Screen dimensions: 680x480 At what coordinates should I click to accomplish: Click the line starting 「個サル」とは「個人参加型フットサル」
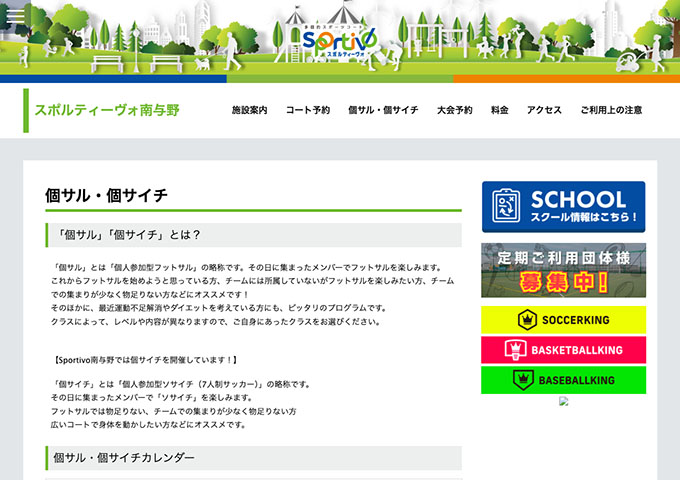click(247, 268)
